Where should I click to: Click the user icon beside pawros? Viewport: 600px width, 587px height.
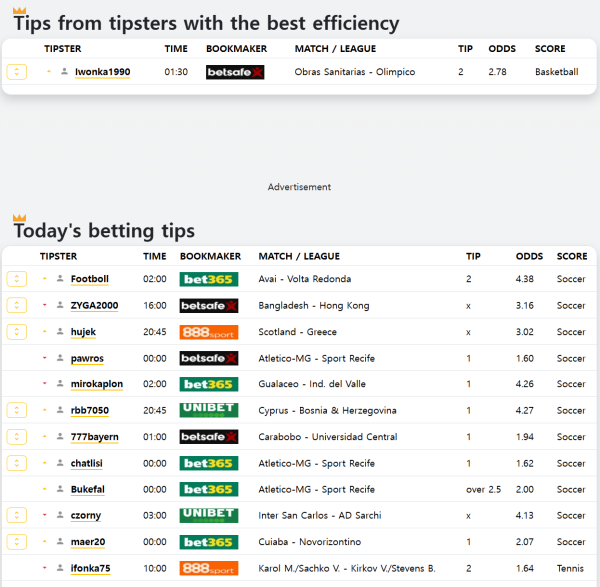[60, 358]
